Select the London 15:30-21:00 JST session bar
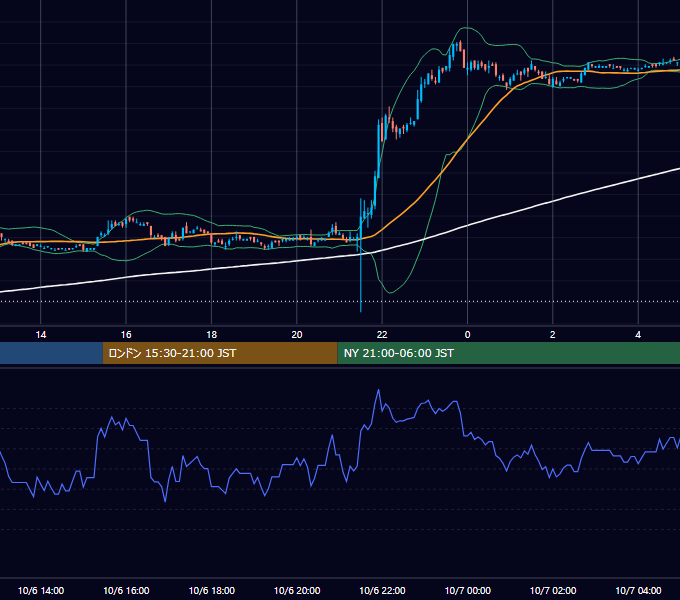 coord(220,353)
